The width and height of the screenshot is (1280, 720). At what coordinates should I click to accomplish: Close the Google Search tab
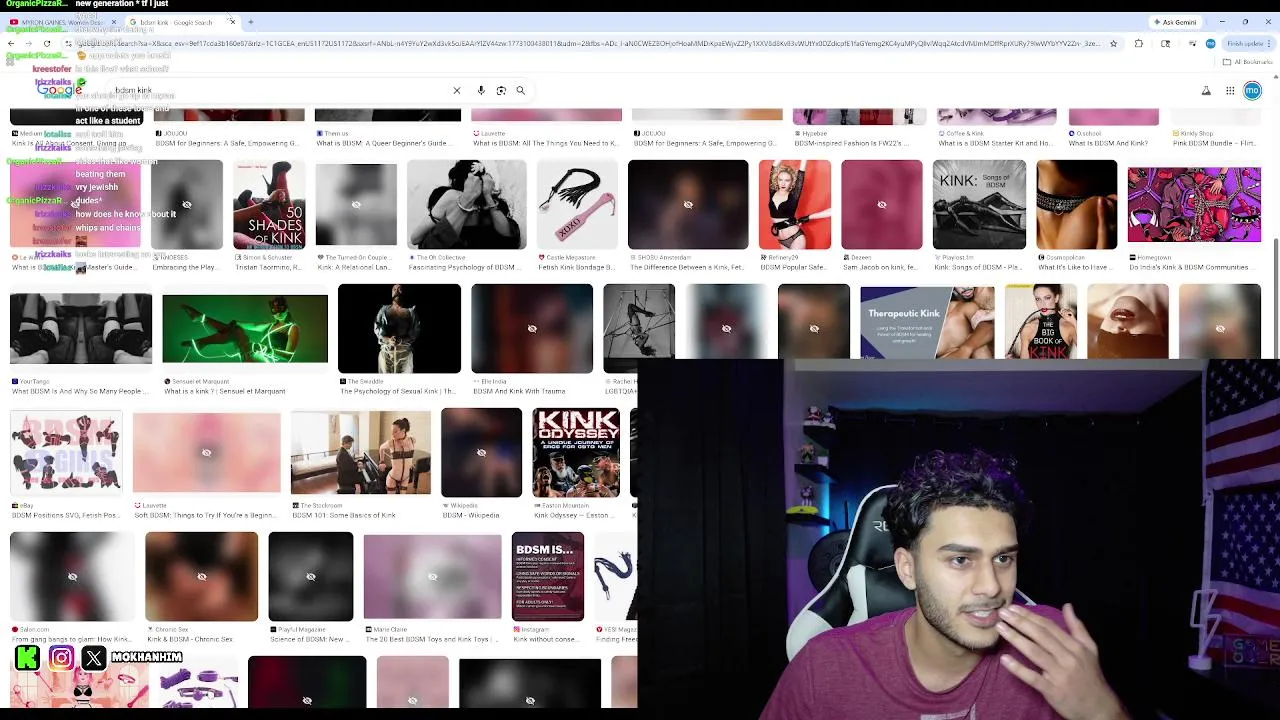[x=232, y=22]
